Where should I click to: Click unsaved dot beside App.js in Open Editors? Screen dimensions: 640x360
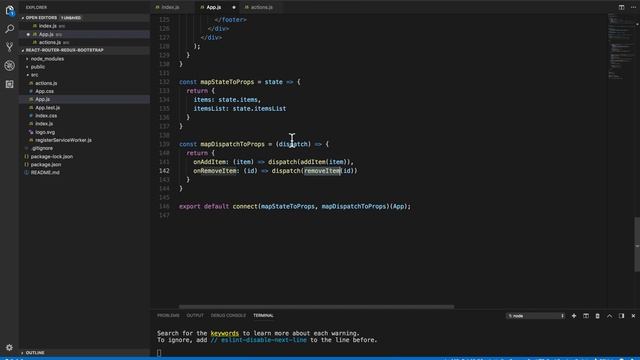tap(28, 34)
